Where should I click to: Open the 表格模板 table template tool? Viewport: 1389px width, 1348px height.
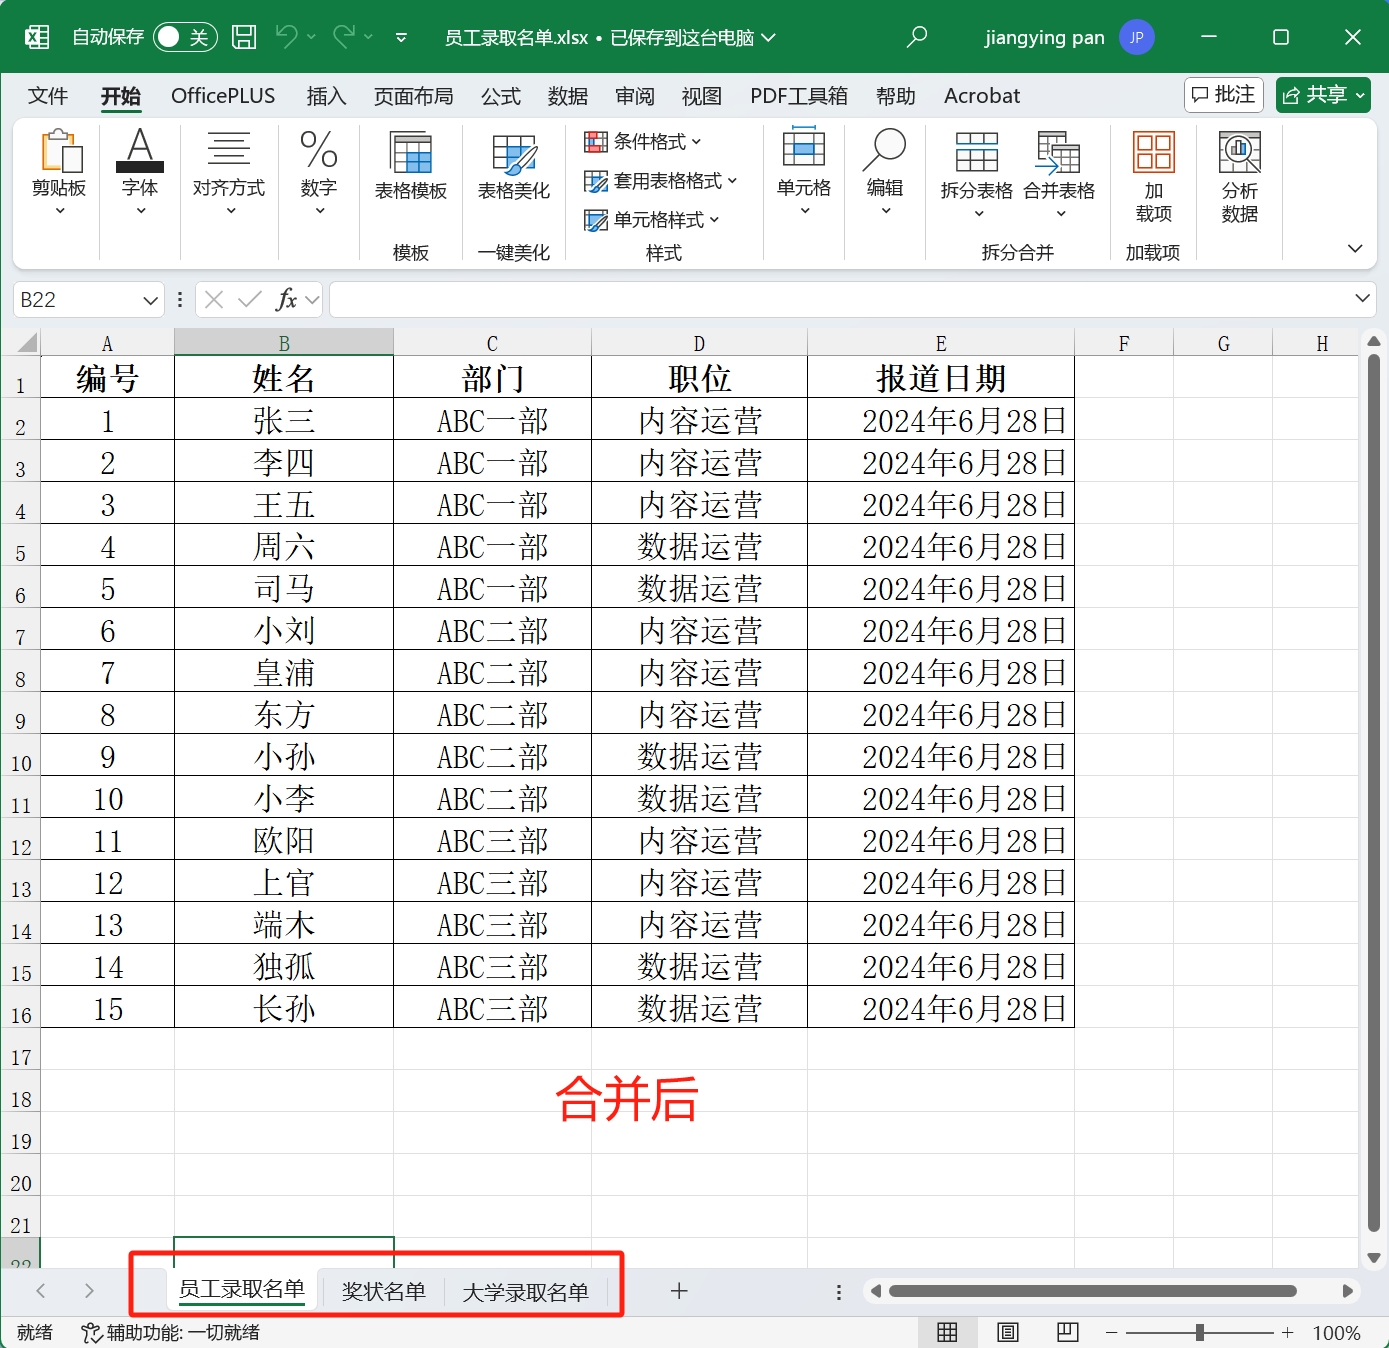point(410,165)
